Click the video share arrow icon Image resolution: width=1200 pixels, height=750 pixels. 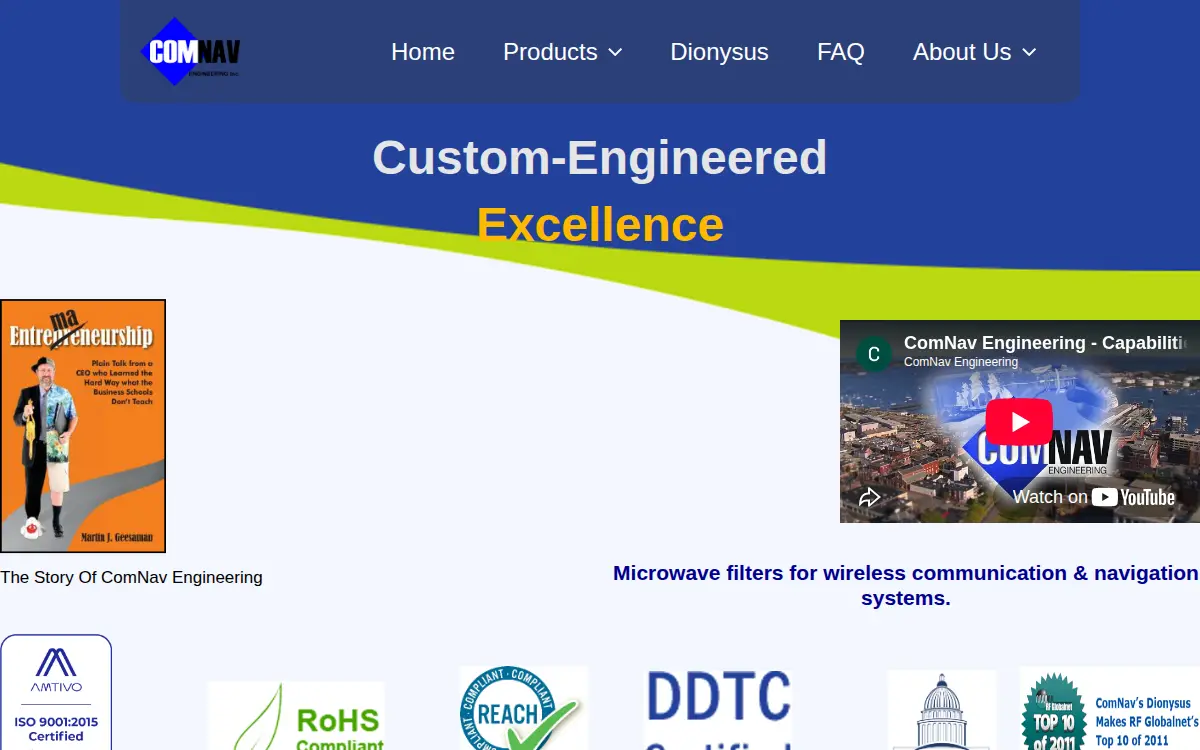(869, 497)
